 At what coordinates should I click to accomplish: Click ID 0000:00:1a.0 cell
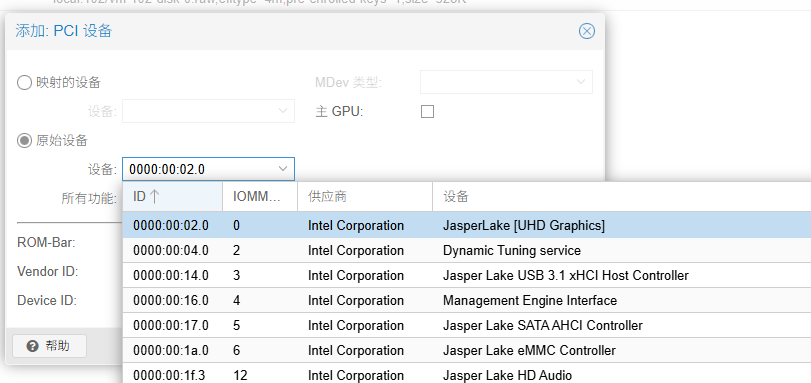tap(171, 350)
